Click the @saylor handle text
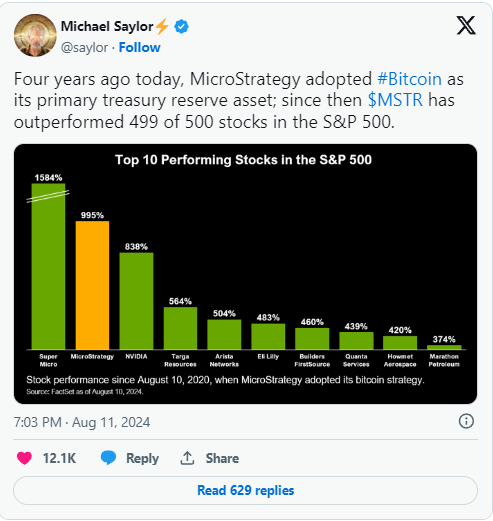This screenshot has width=493, height=521. (84, 48)
